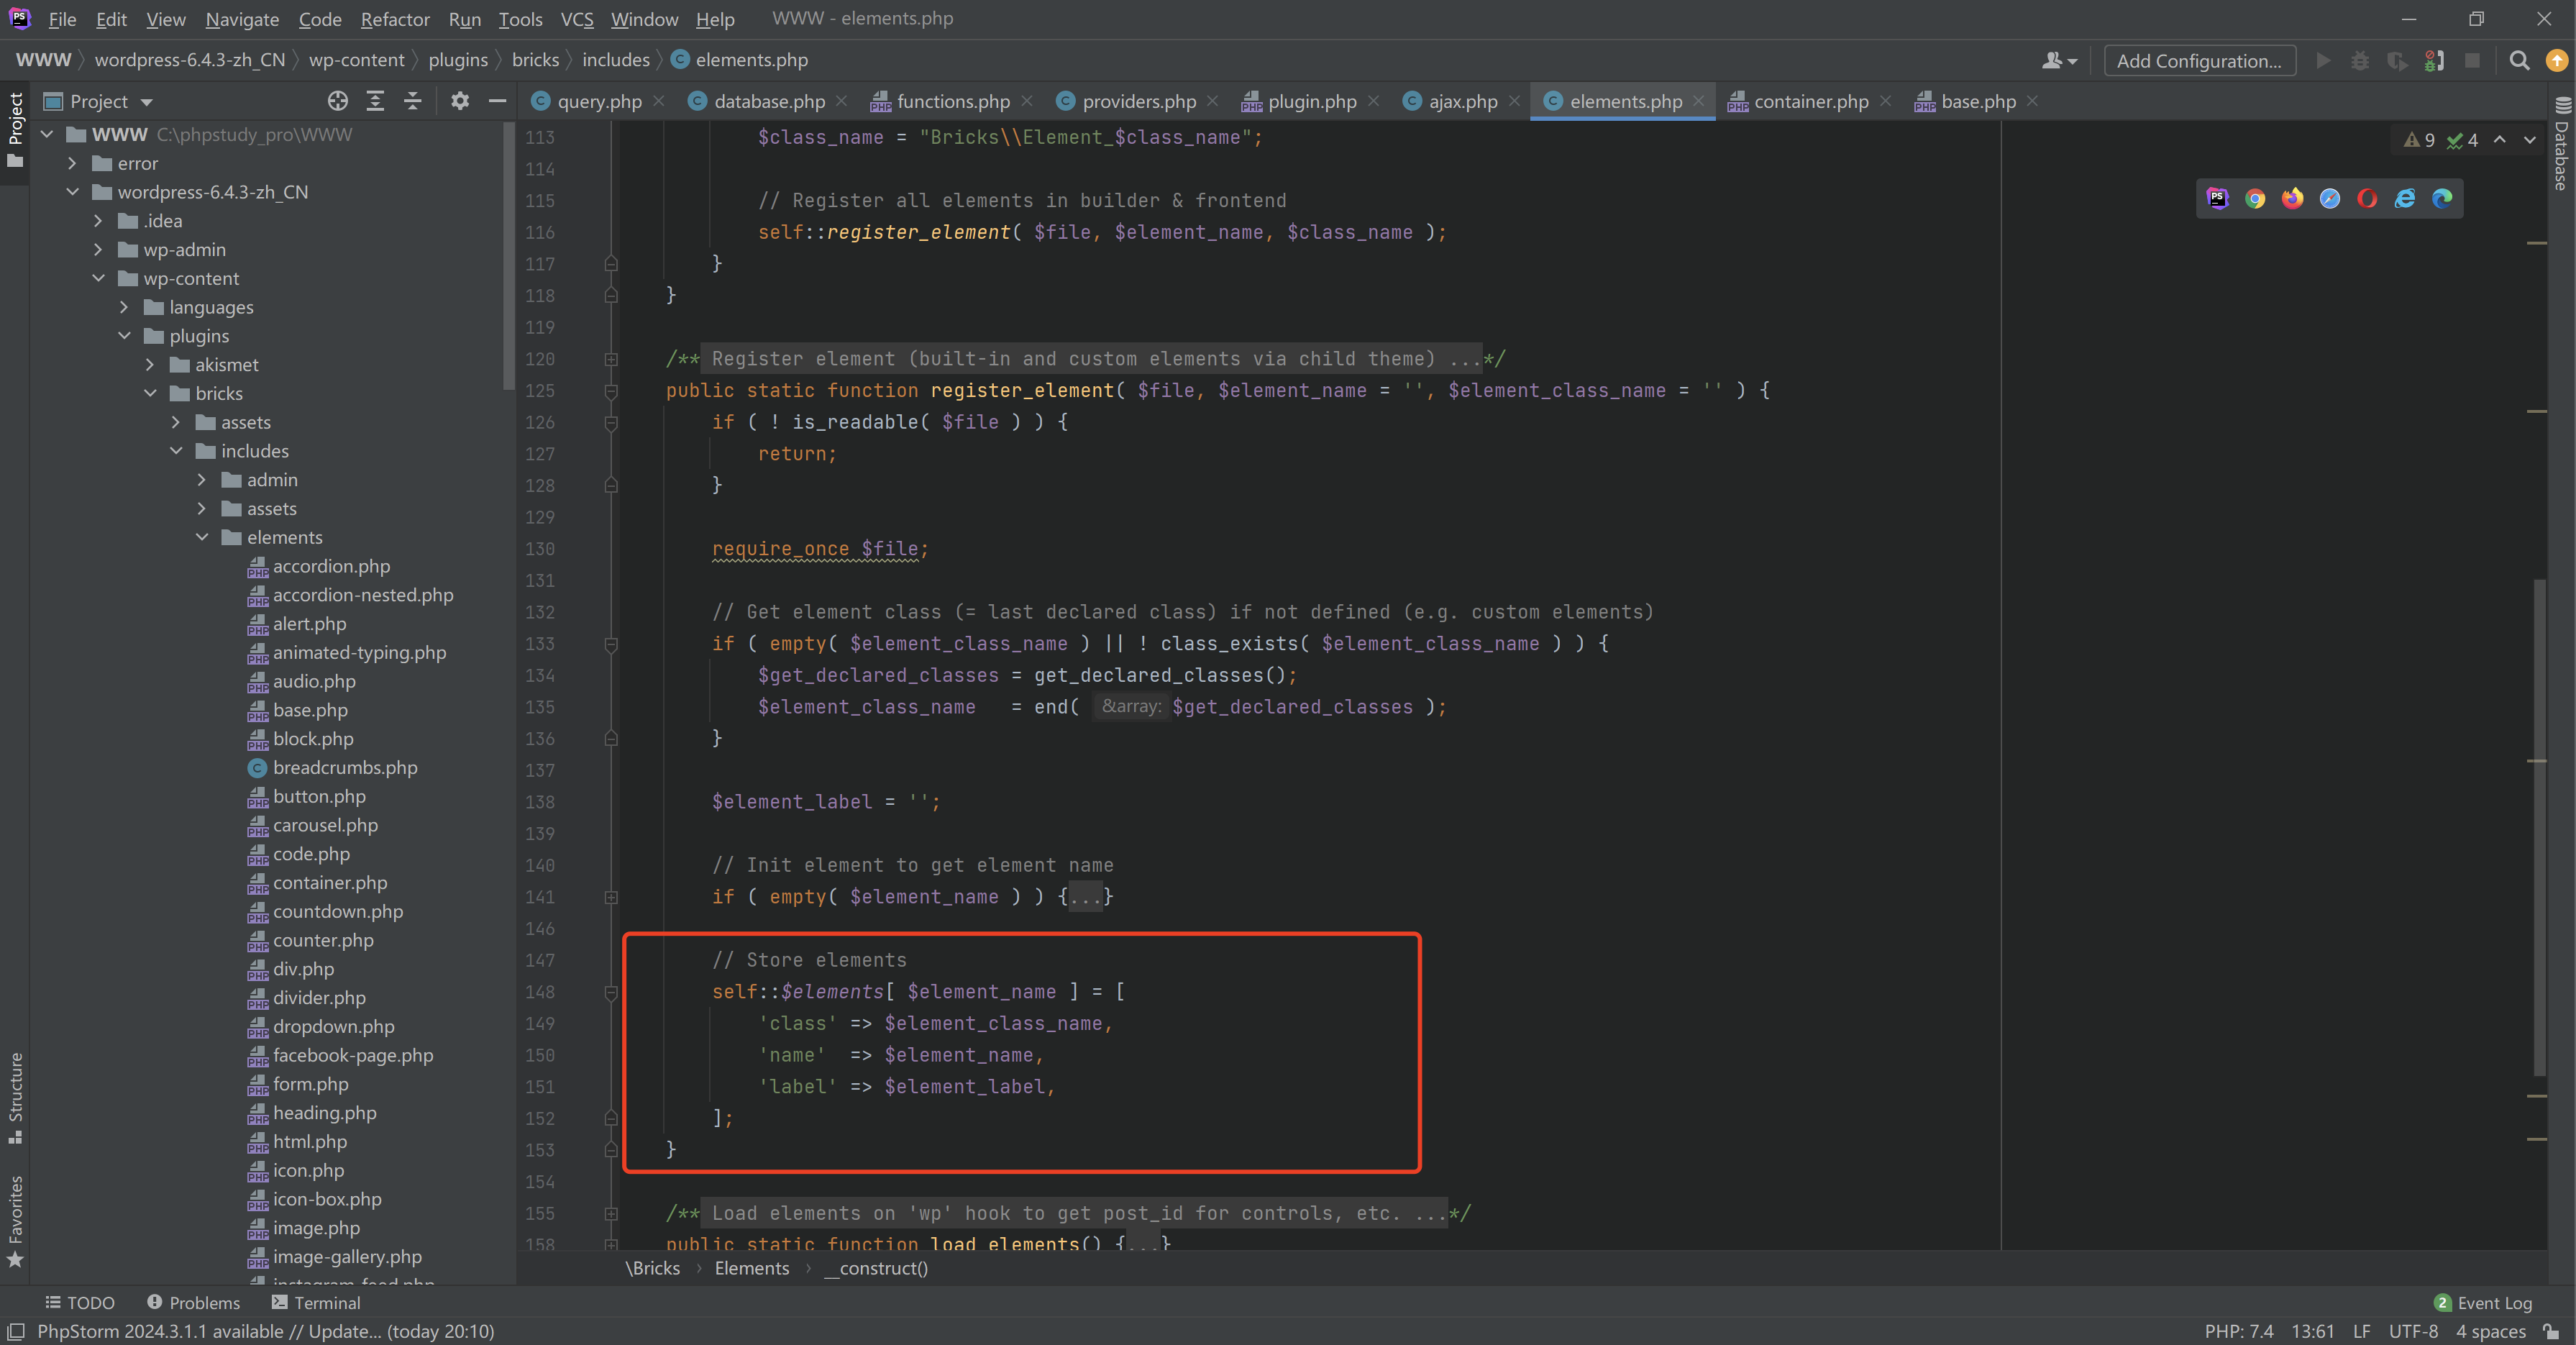2576x1345 pixels.
Task: Open in PhpStorm built-in preview browser icon
Action: [x=2217, y=198]
